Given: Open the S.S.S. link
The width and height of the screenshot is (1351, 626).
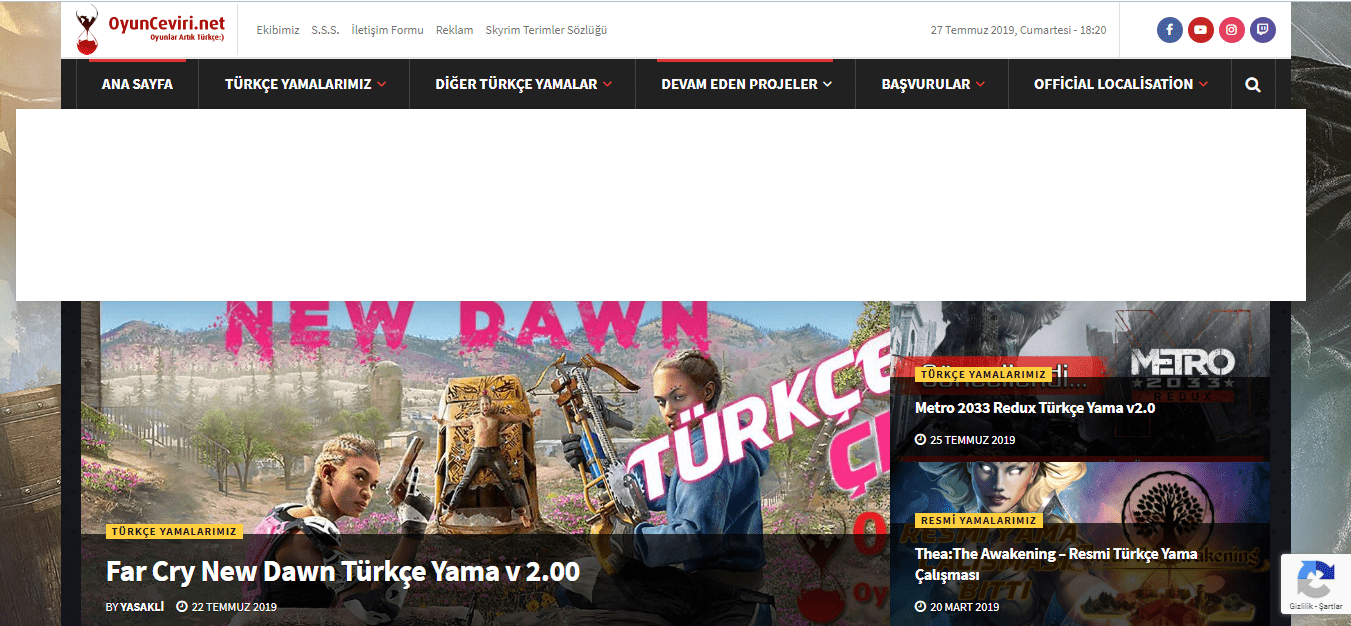Looking at the screenshot, I should 325,30.
